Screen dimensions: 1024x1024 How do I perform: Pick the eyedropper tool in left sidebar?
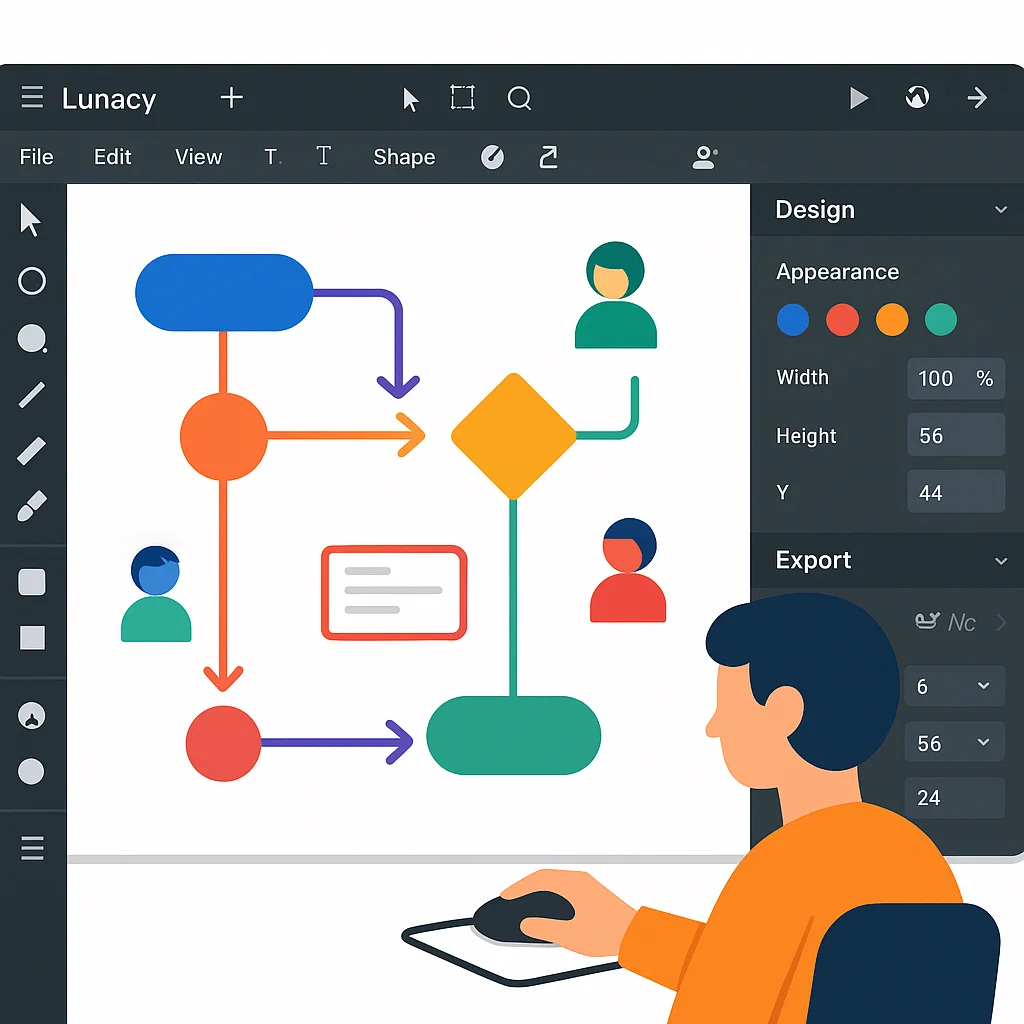tap(32, 507)
